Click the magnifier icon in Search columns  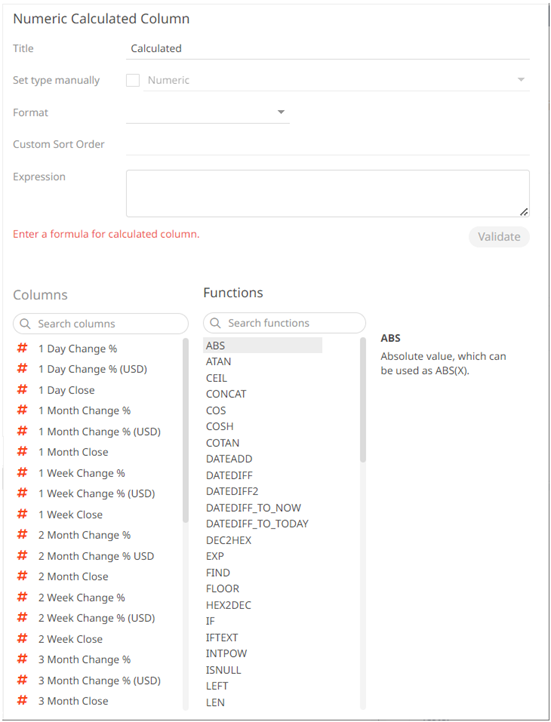pyautogui.click(x=25, y=324)
